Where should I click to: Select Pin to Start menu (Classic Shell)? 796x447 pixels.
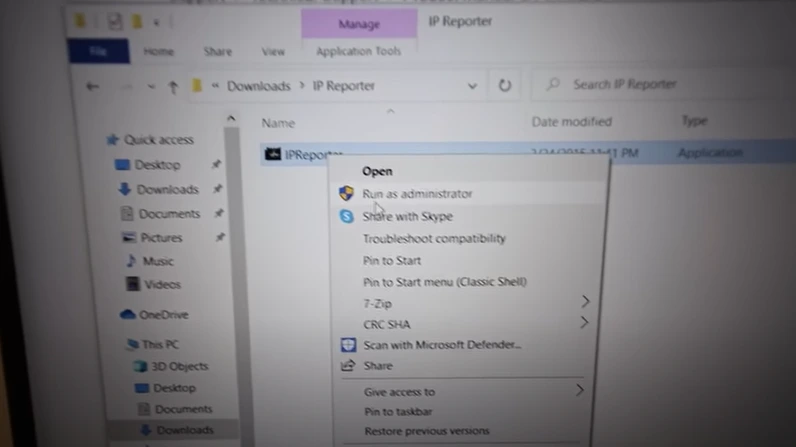coord(445,282)
